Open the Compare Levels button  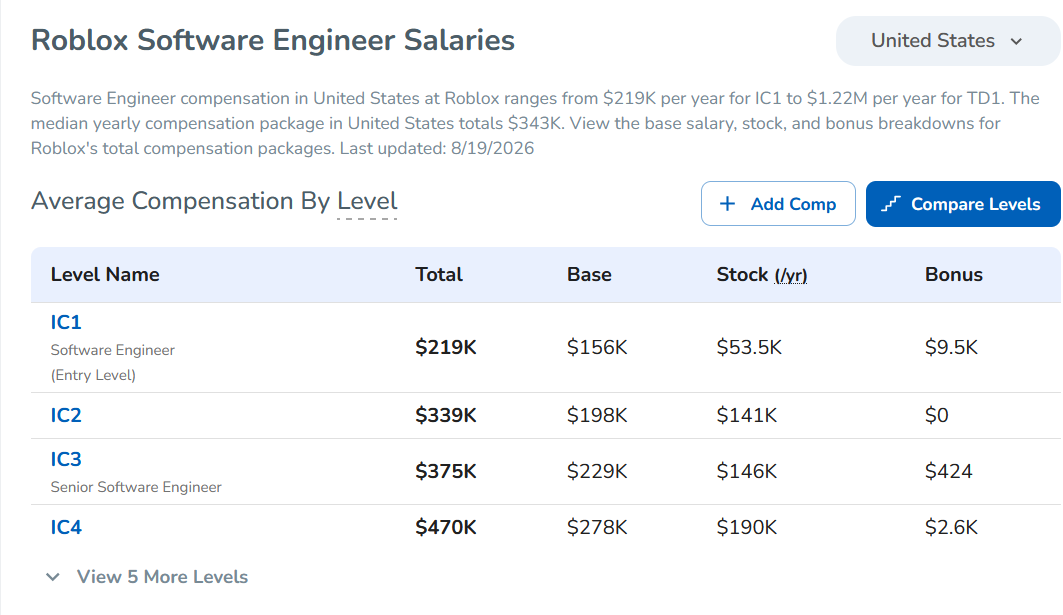pos(963,203)
